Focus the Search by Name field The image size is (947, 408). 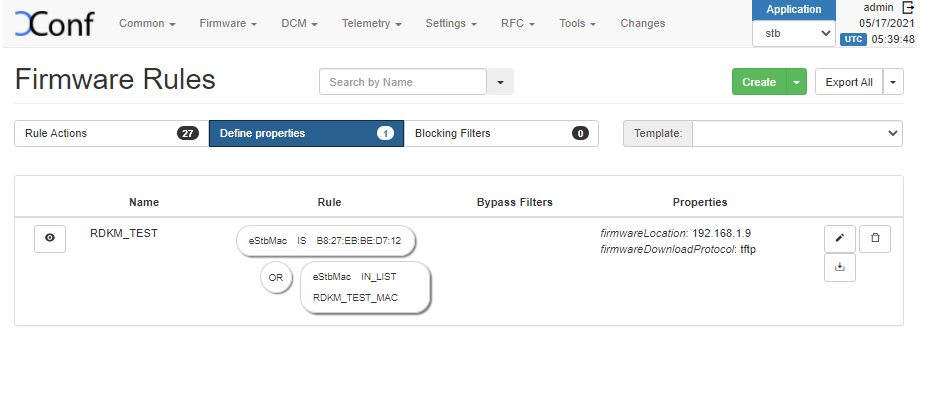pyautogui.click(x=402, y=82)
